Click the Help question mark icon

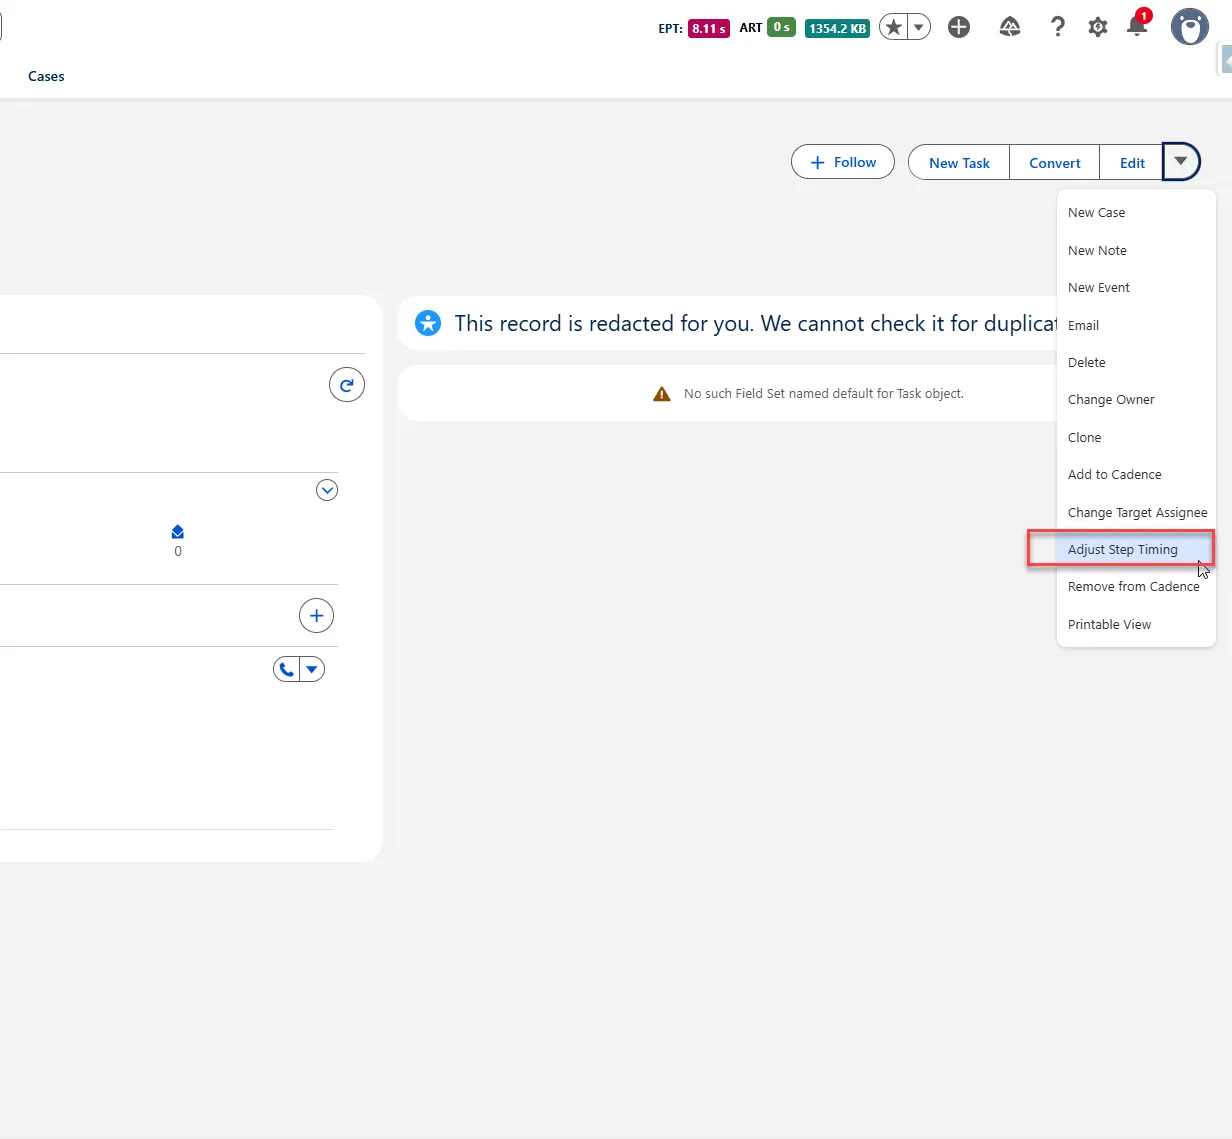pos(1057,27)
